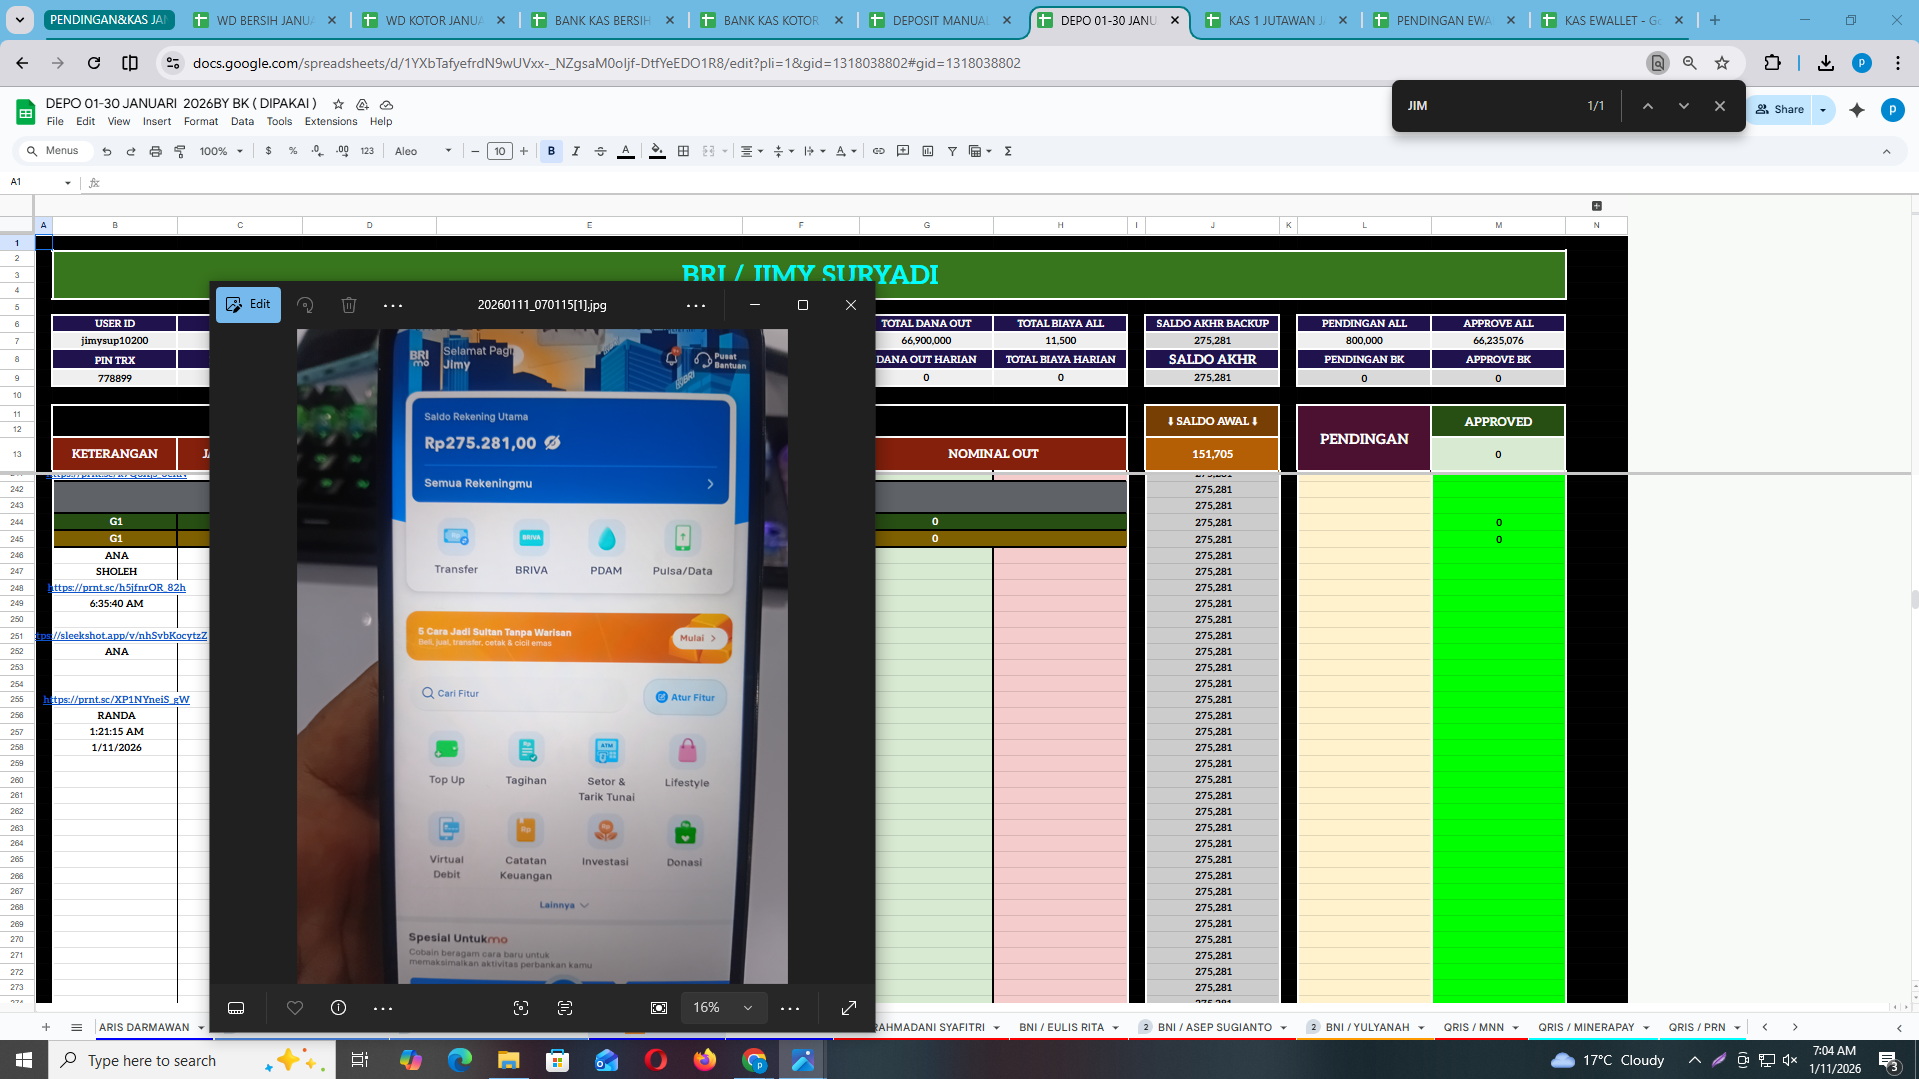Format as currency with dollar icon

coord(268,151)
